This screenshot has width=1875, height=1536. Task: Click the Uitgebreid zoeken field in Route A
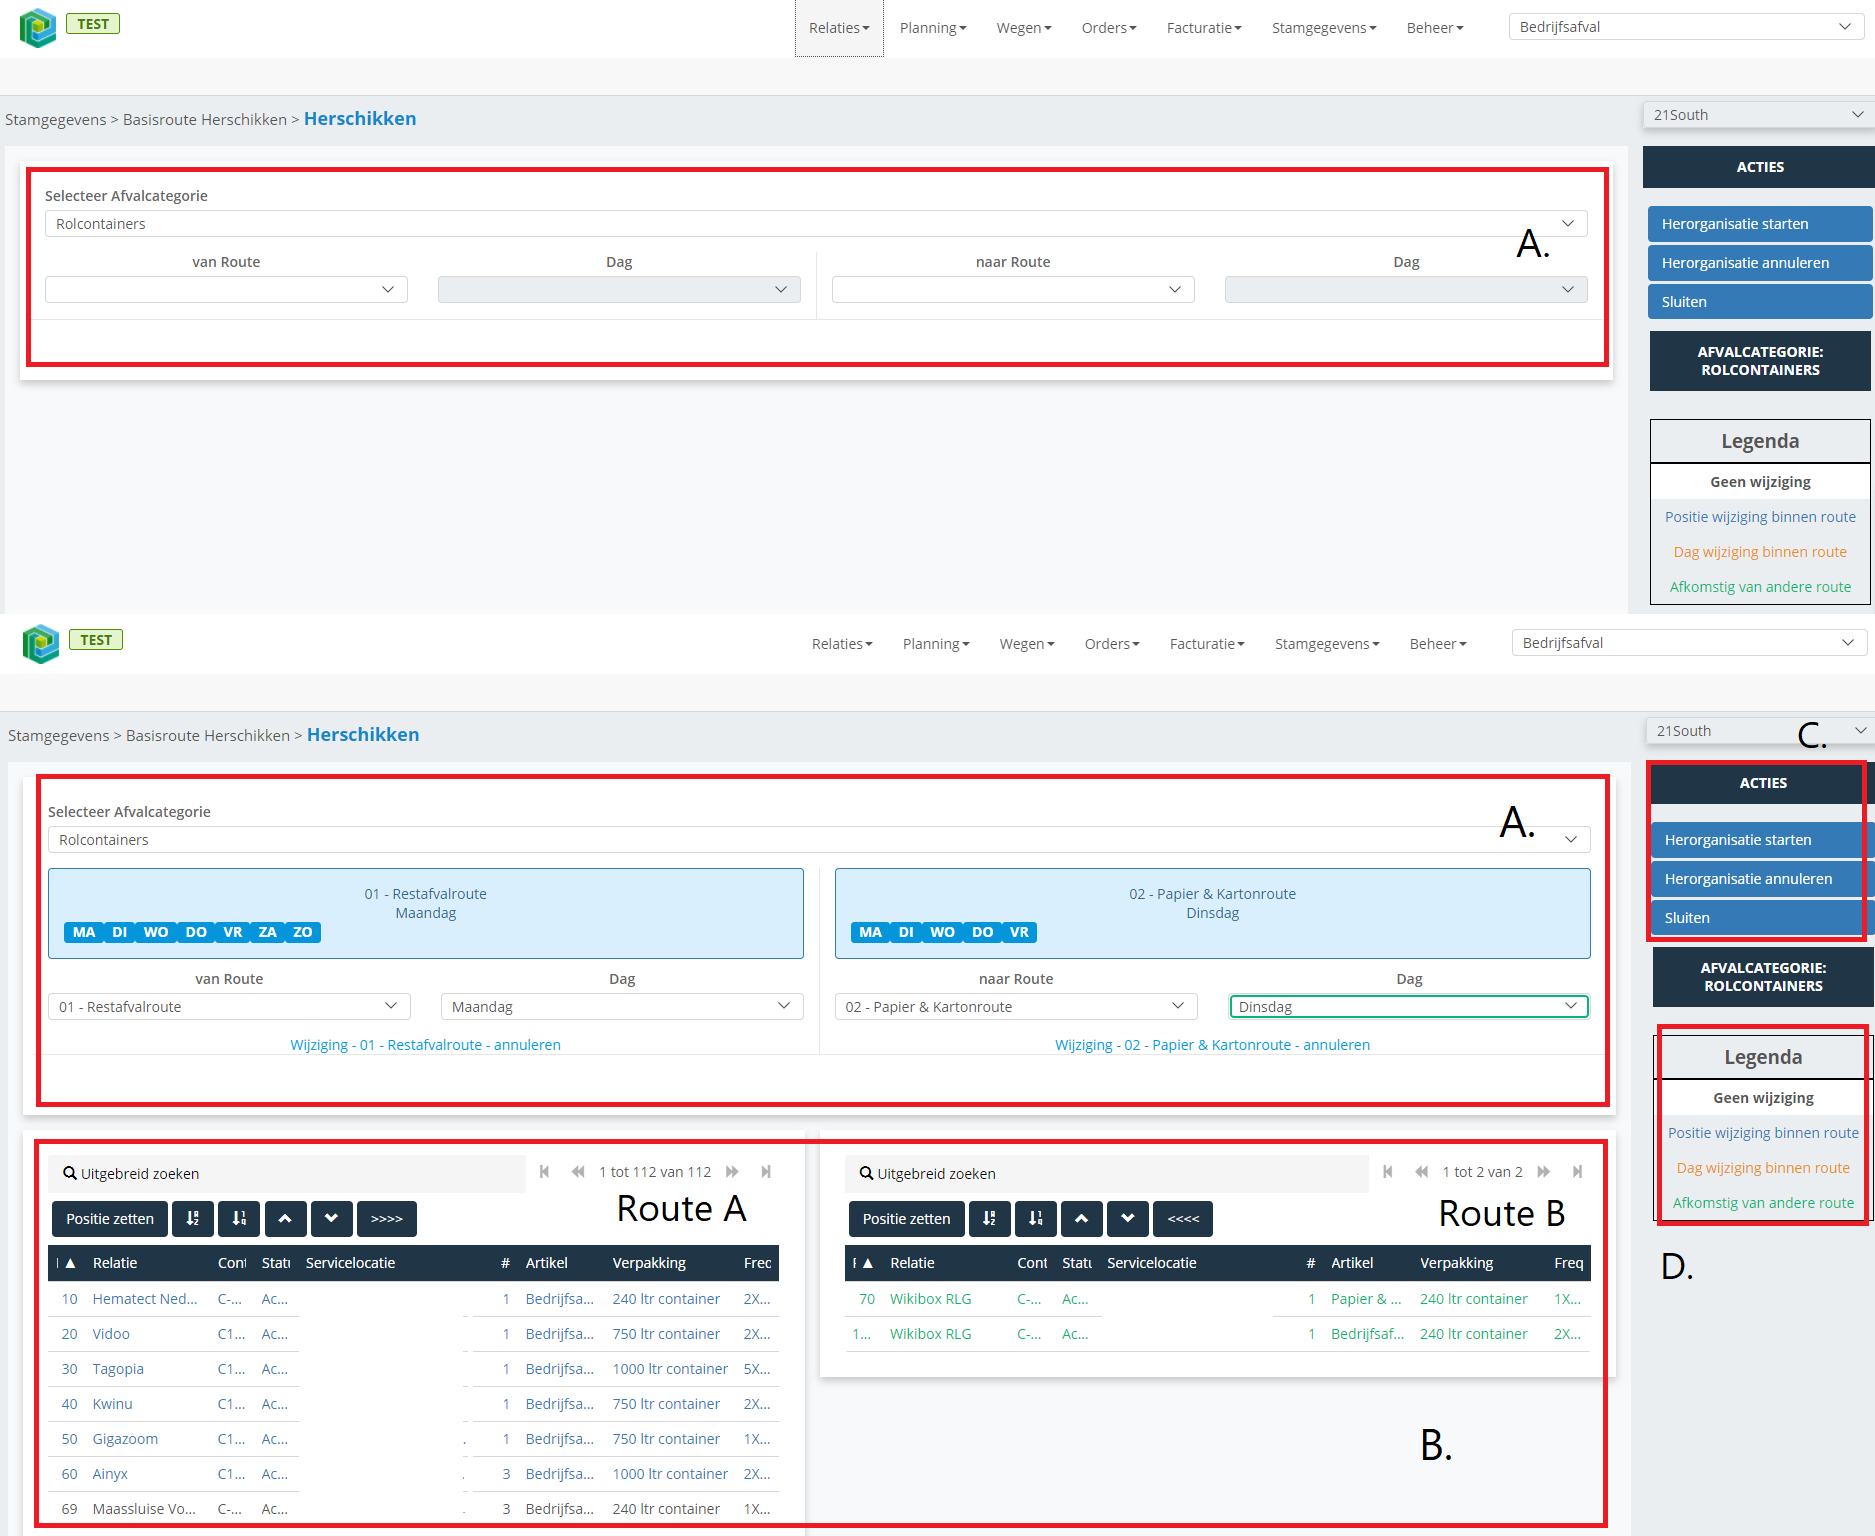[x=287, y=1173]
